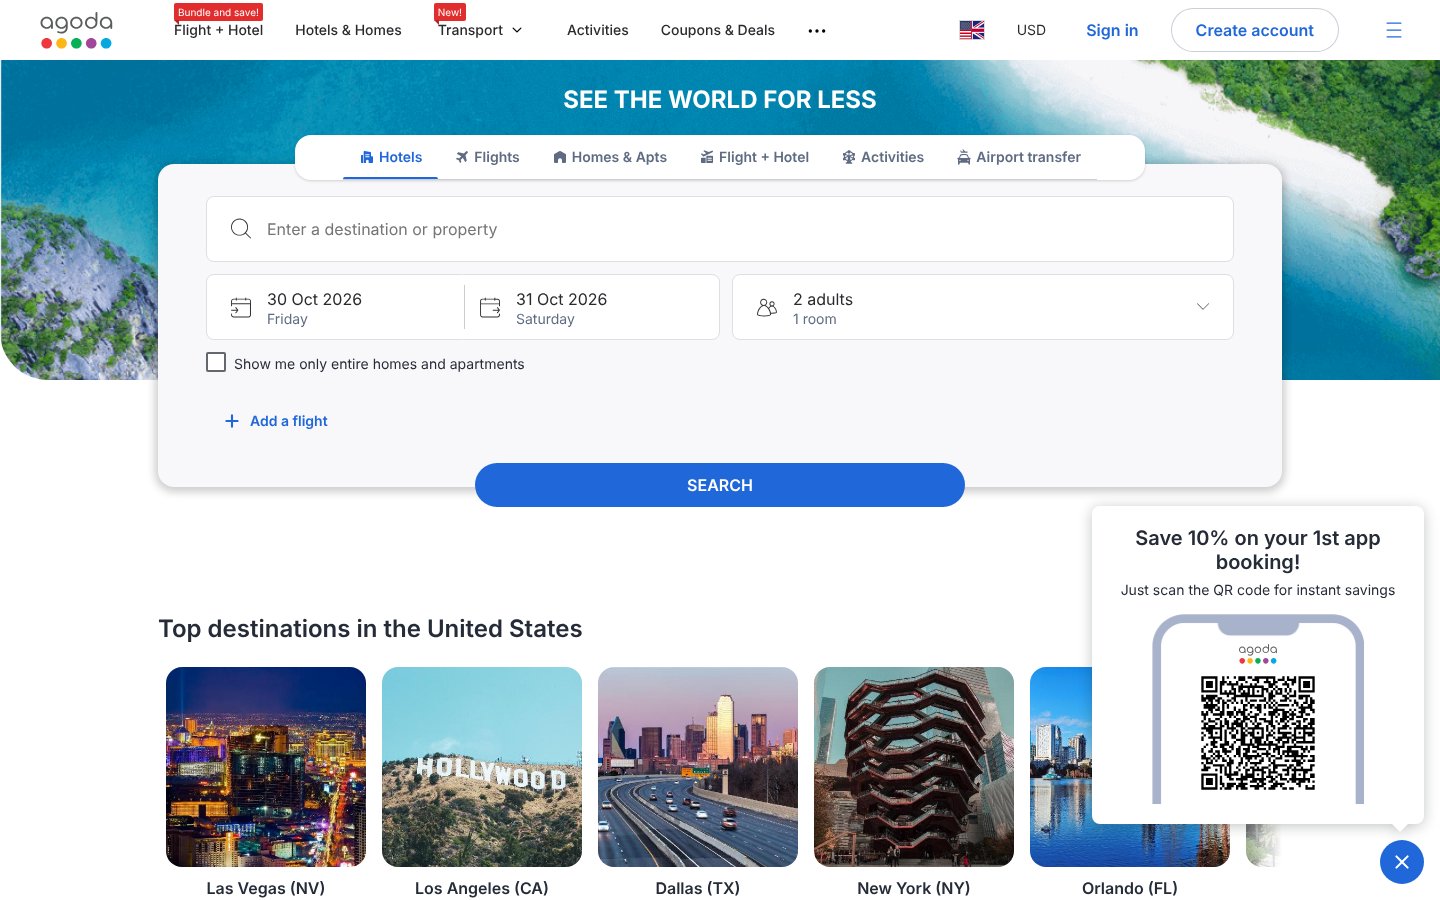Close the app booking popup
Image resolution: width=1440 pixels, height=900 pixels.
[1402, 862]
